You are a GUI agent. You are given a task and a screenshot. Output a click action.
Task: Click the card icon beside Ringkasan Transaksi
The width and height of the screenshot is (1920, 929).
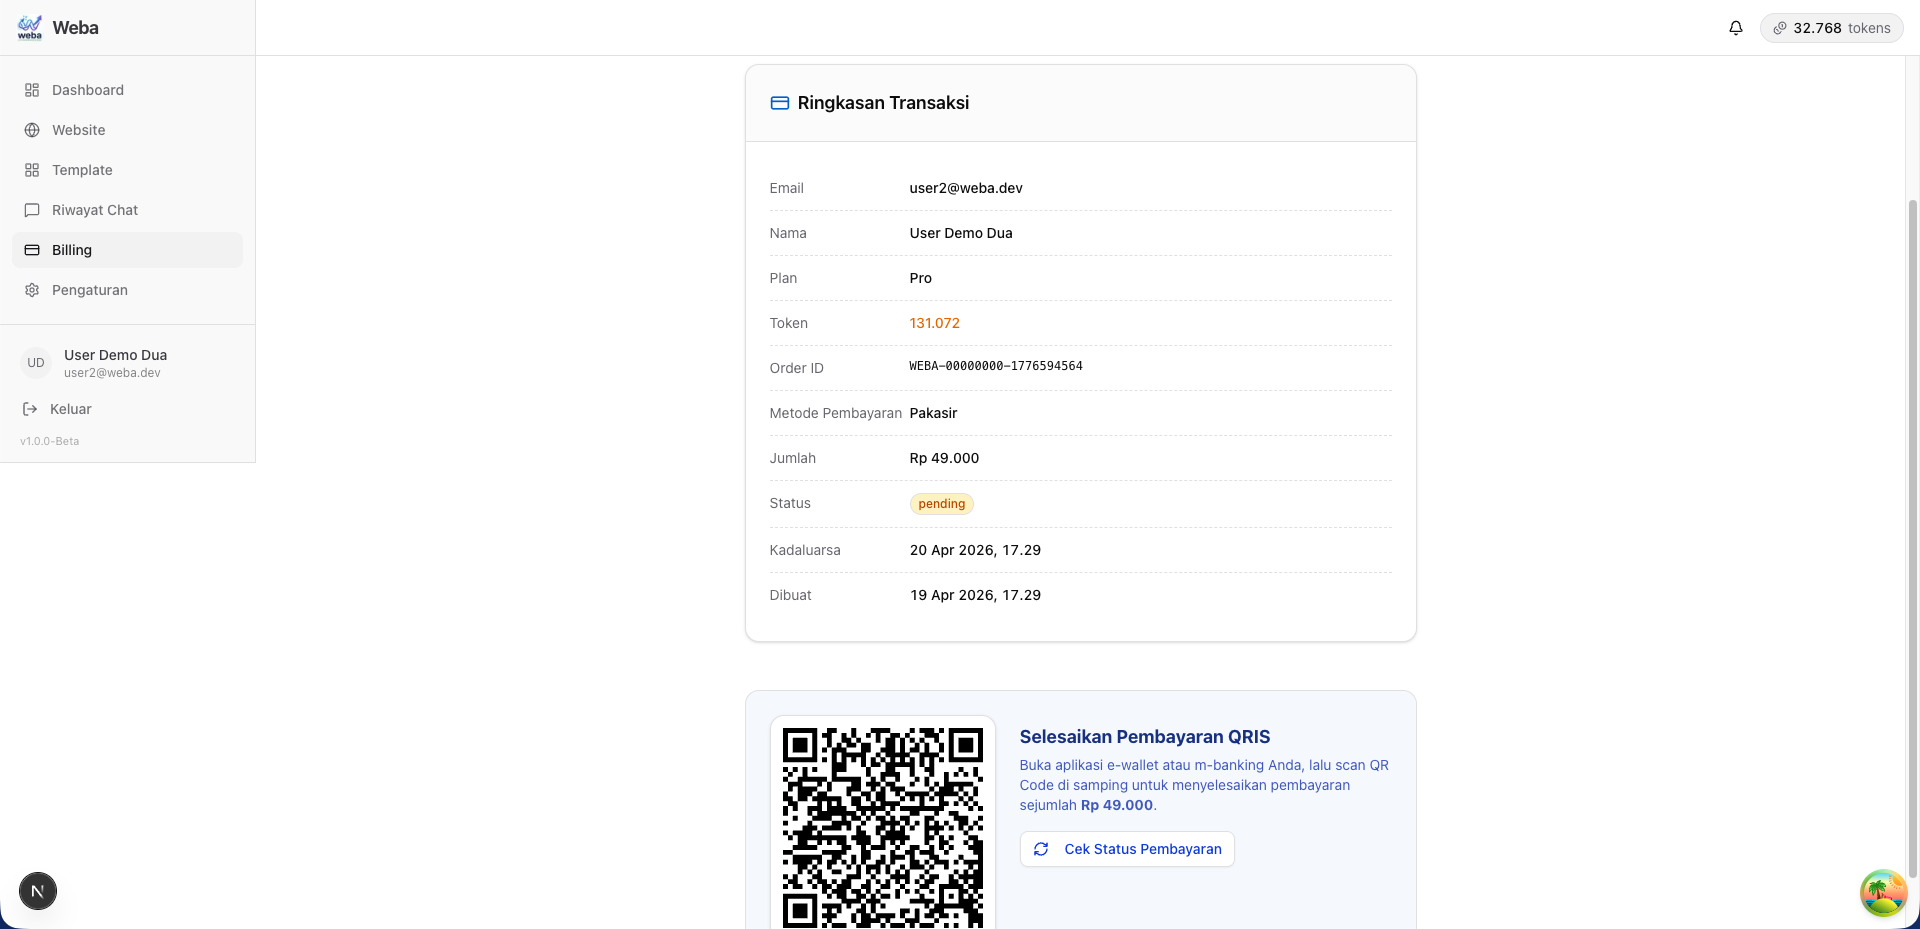[x=780, y=103]
